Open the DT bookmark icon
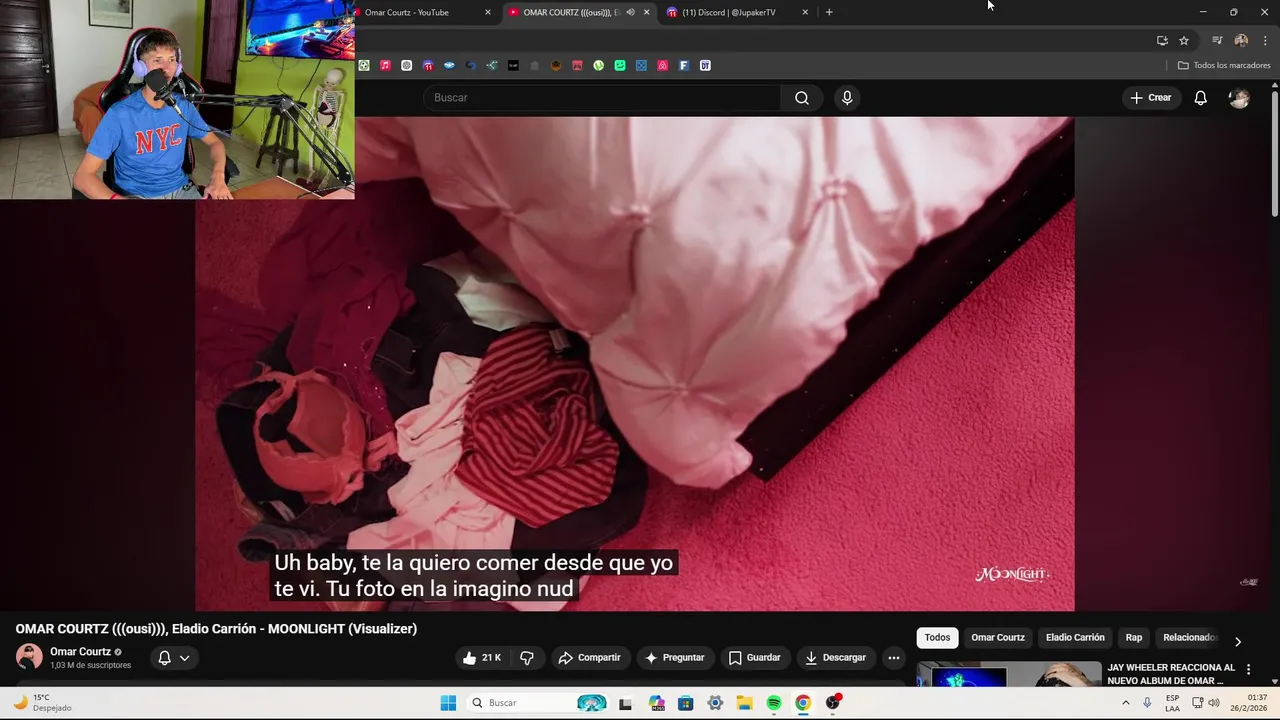 pos(705,66)
